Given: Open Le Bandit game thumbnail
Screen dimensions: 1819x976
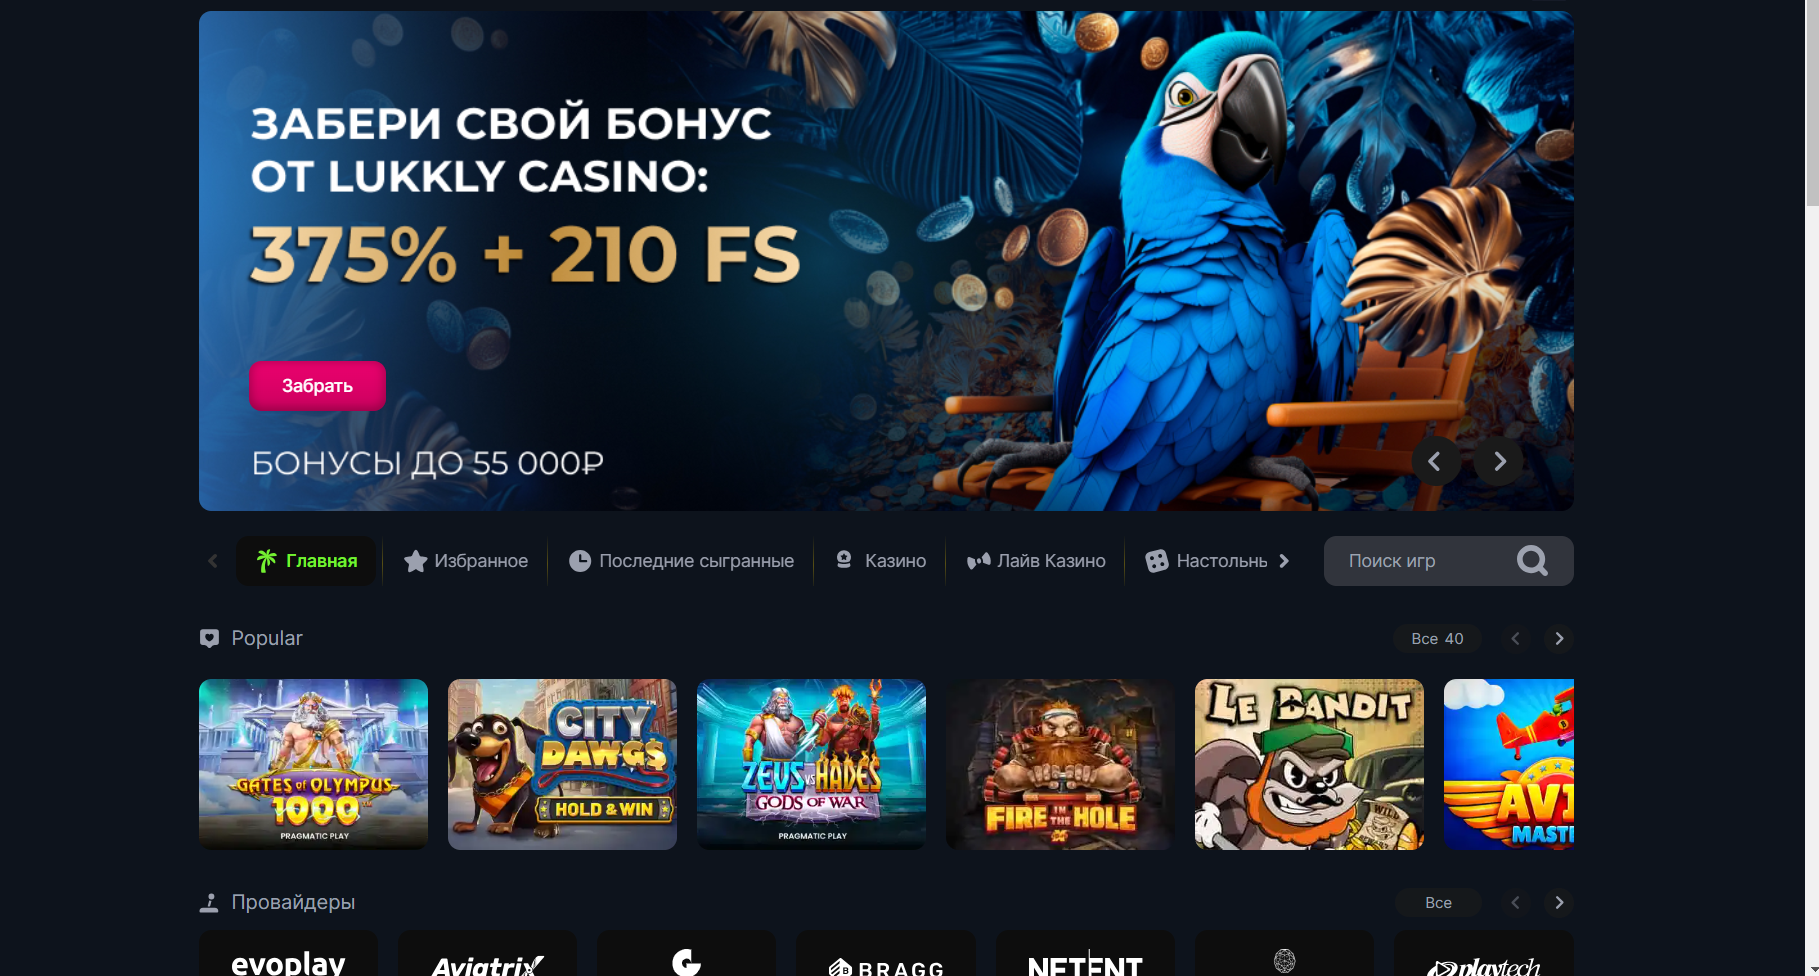Looking at the screenshot, I should [1309, 764].
